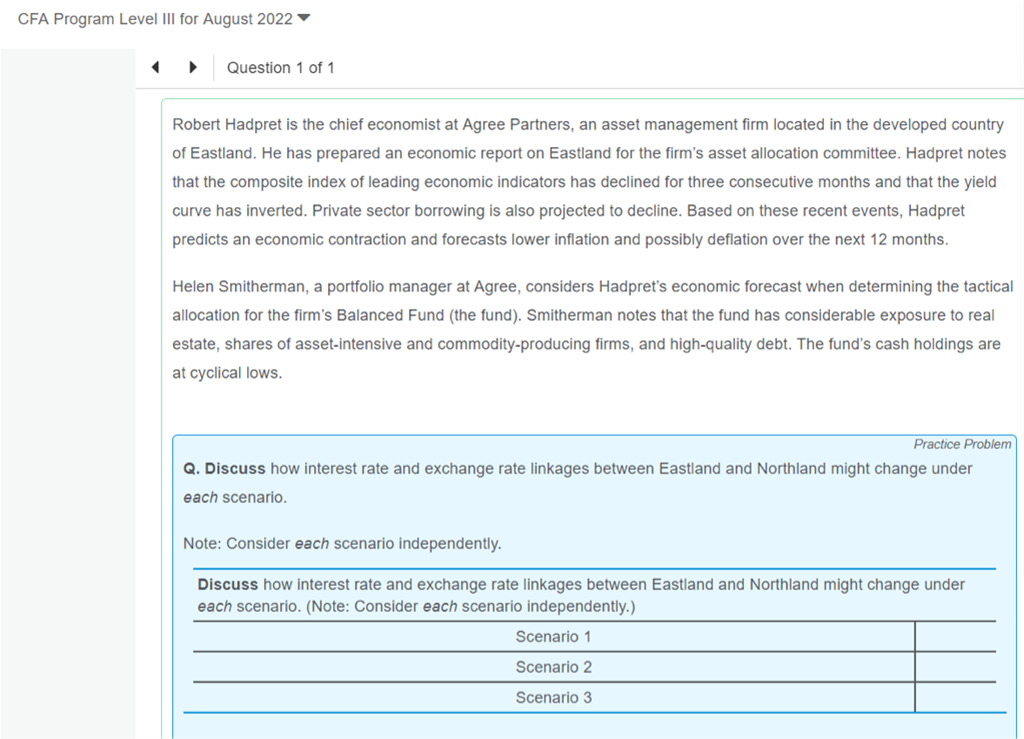The height and width of the screenshot is (739, 1024).
Task: Select the Scenario 3 row label
Action: (x=553, y=698)
